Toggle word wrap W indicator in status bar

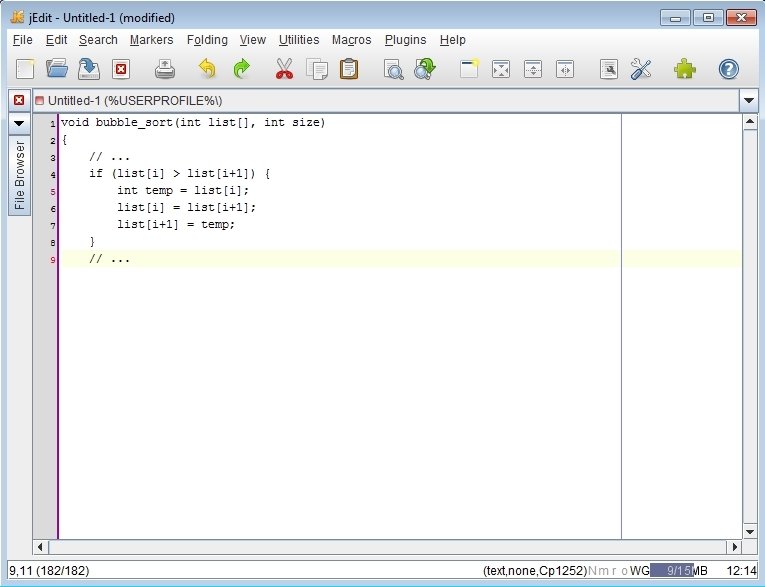point(636,570)
